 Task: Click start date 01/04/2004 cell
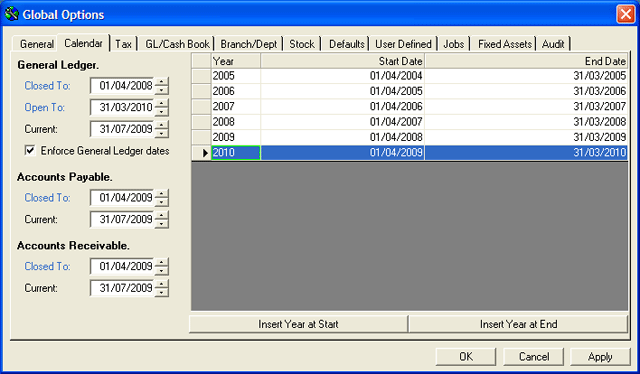342,76
